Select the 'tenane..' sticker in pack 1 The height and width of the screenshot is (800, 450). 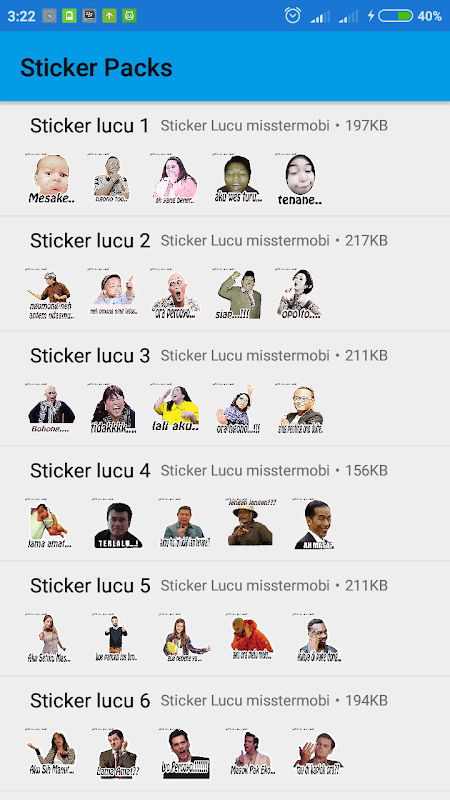coord(300,180)
